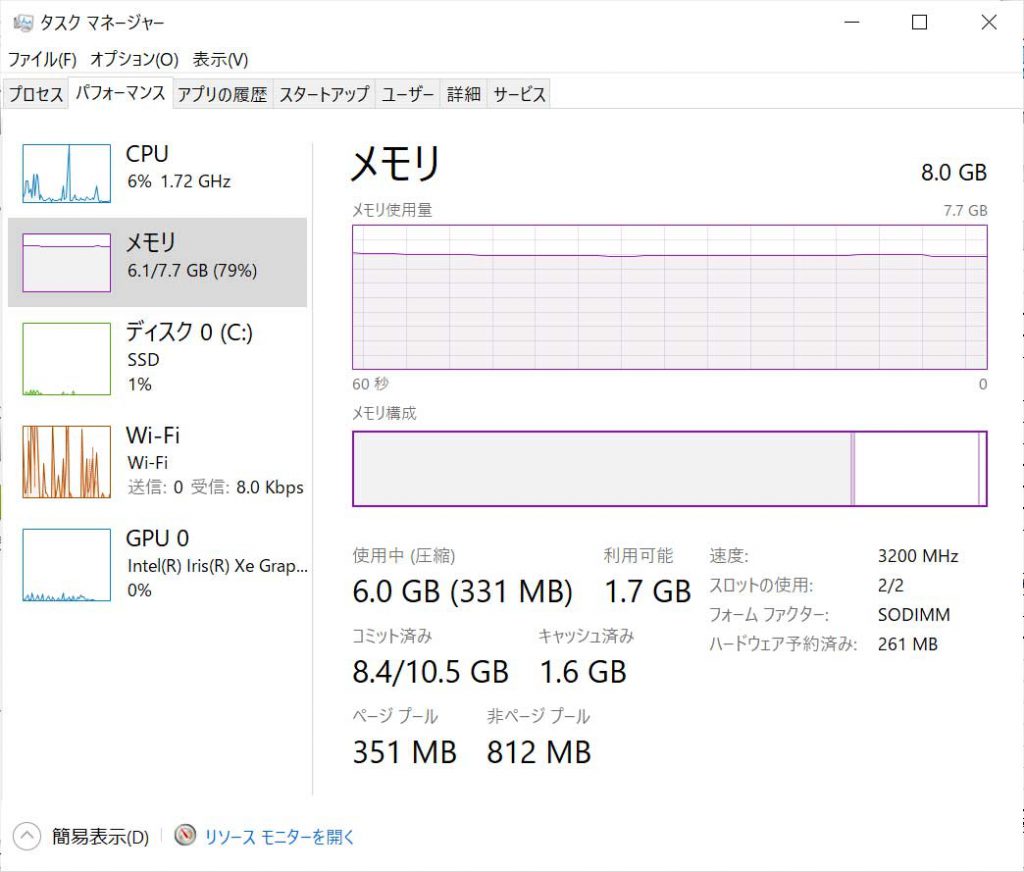Open the 表示(V) menu
The width and height of the screenshot is (1024, 872).
click(220, 60)
